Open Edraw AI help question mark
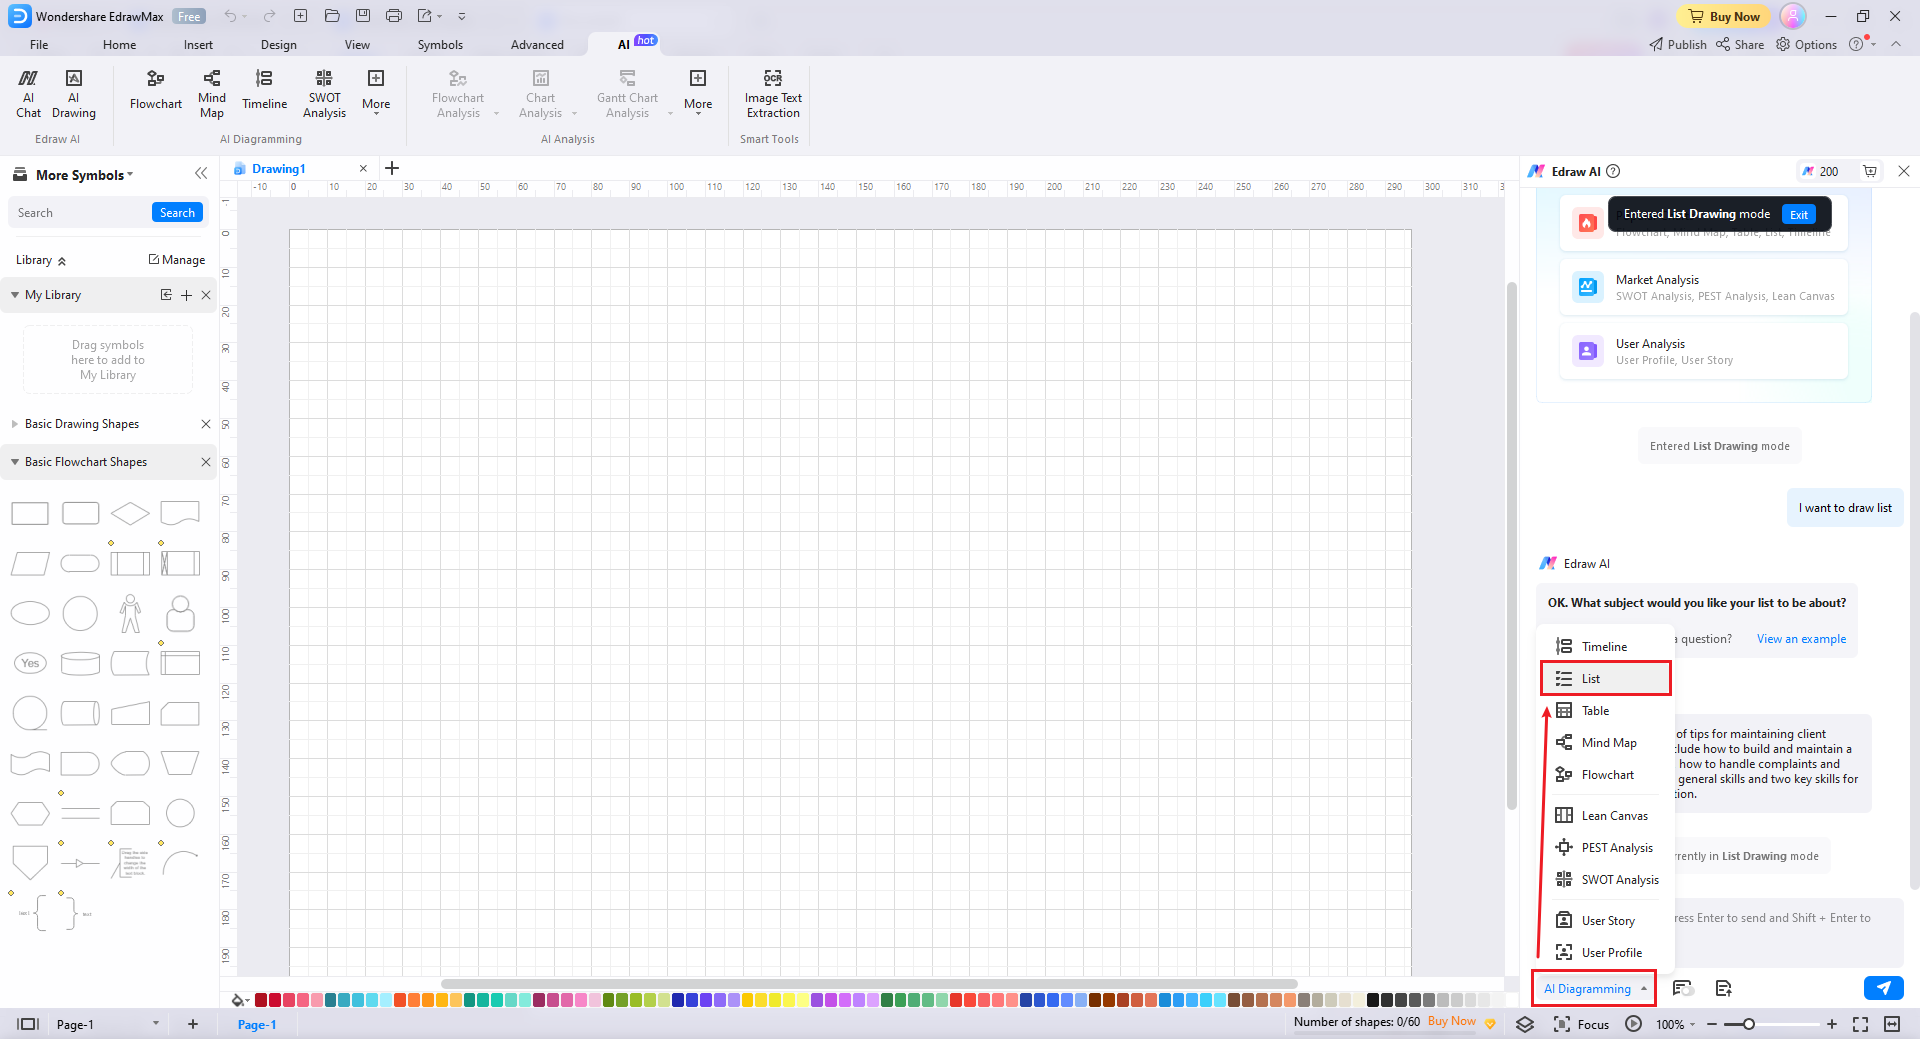 1613,171
